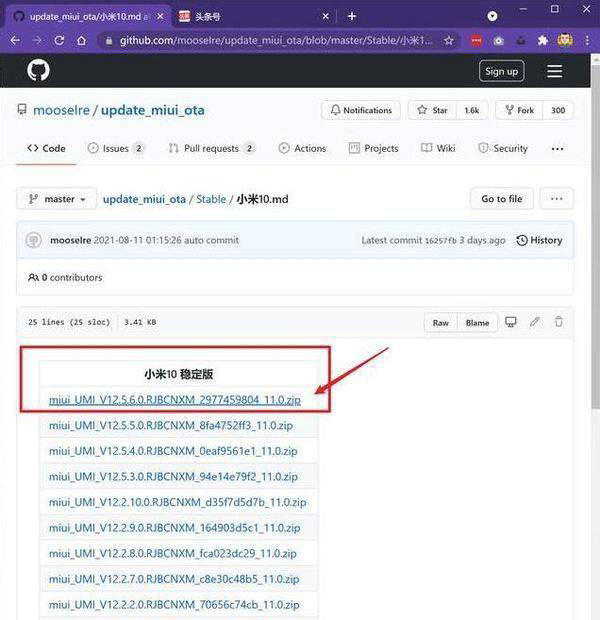
Task: Click the Sign up button
Action: click(501, 71)
